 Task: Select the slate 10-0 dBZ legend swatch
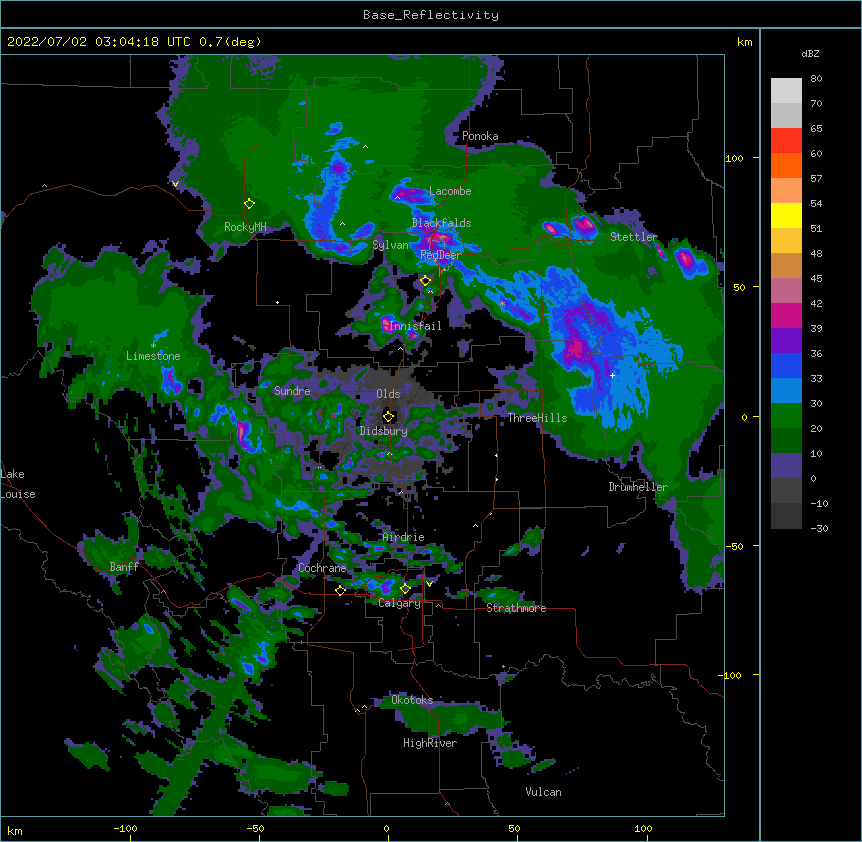786,466
